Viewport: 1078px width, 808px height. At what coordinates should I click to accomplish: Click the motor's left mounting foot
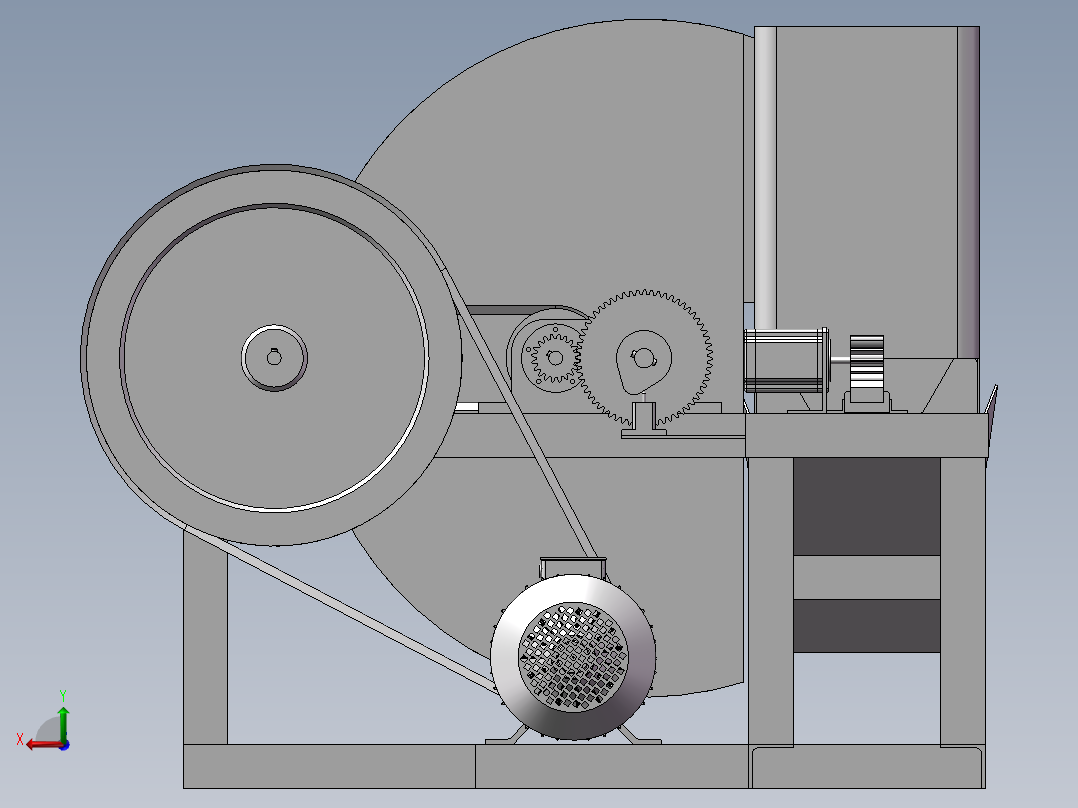click(509, 736)
